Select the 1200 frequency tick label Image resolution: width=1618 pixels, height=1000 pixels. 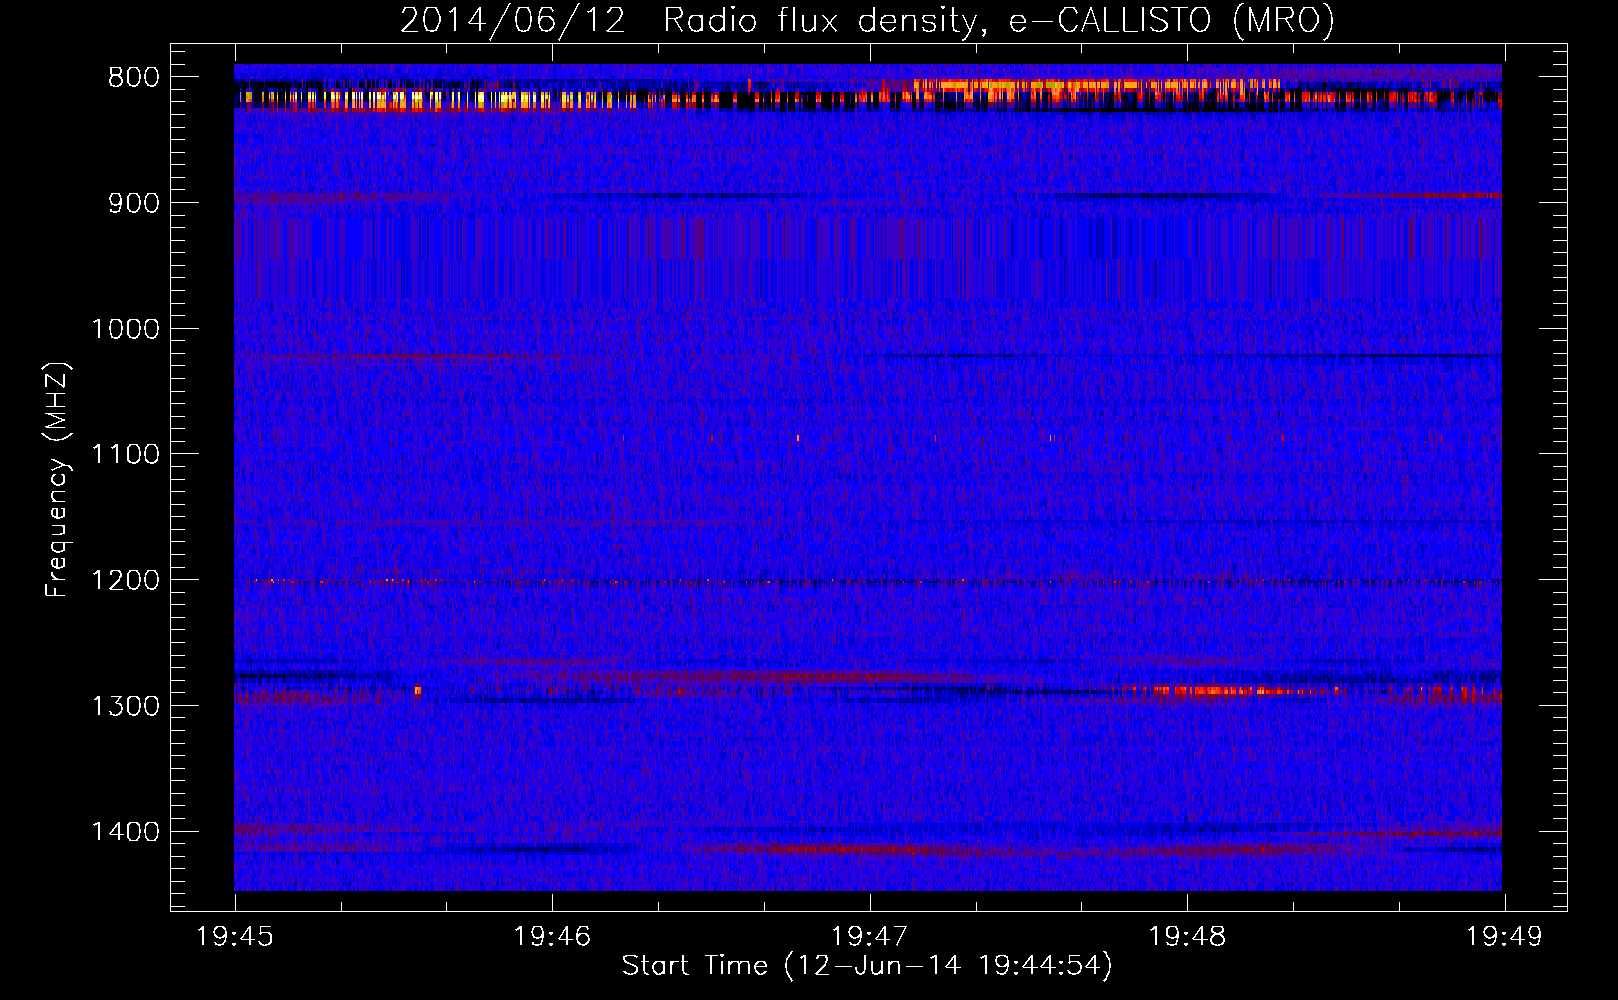[125, 581]
